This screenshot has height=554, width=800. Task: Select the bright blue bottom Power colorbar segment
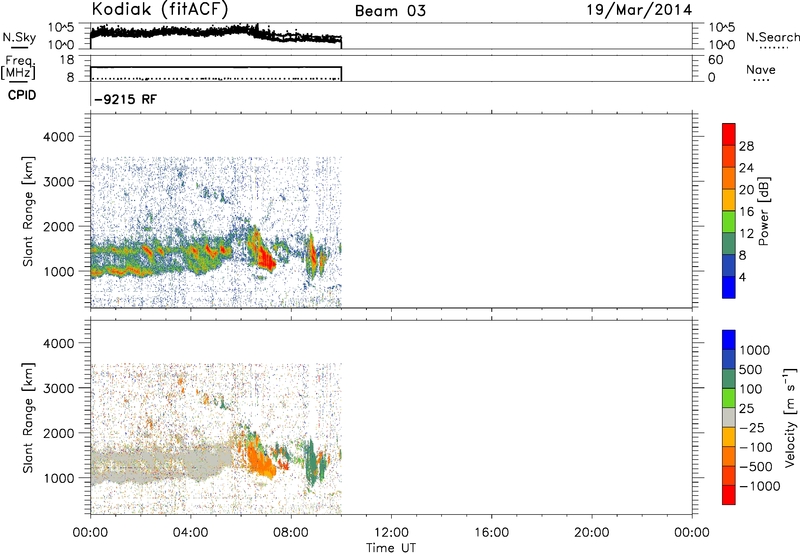(729, 287)
